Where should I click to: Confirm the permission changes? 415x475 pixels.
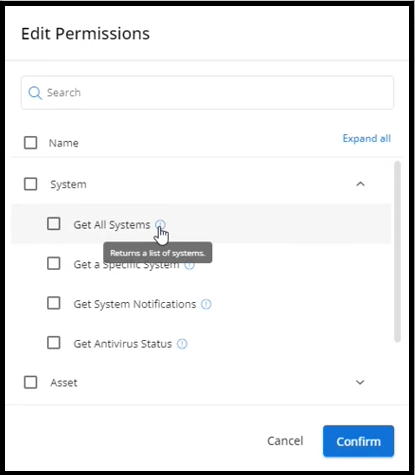(x=358, y=441)
